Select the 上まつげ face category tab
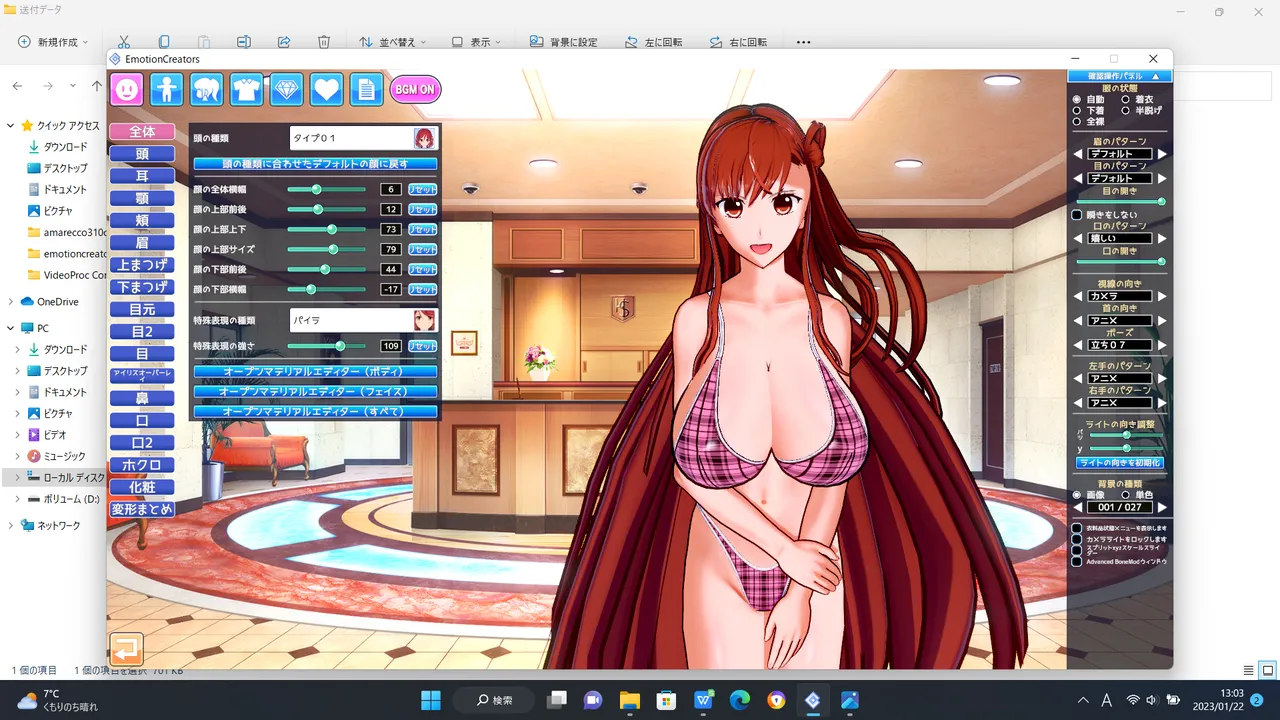This screenshot has width=1280, height=720. (x=142, y=265)
